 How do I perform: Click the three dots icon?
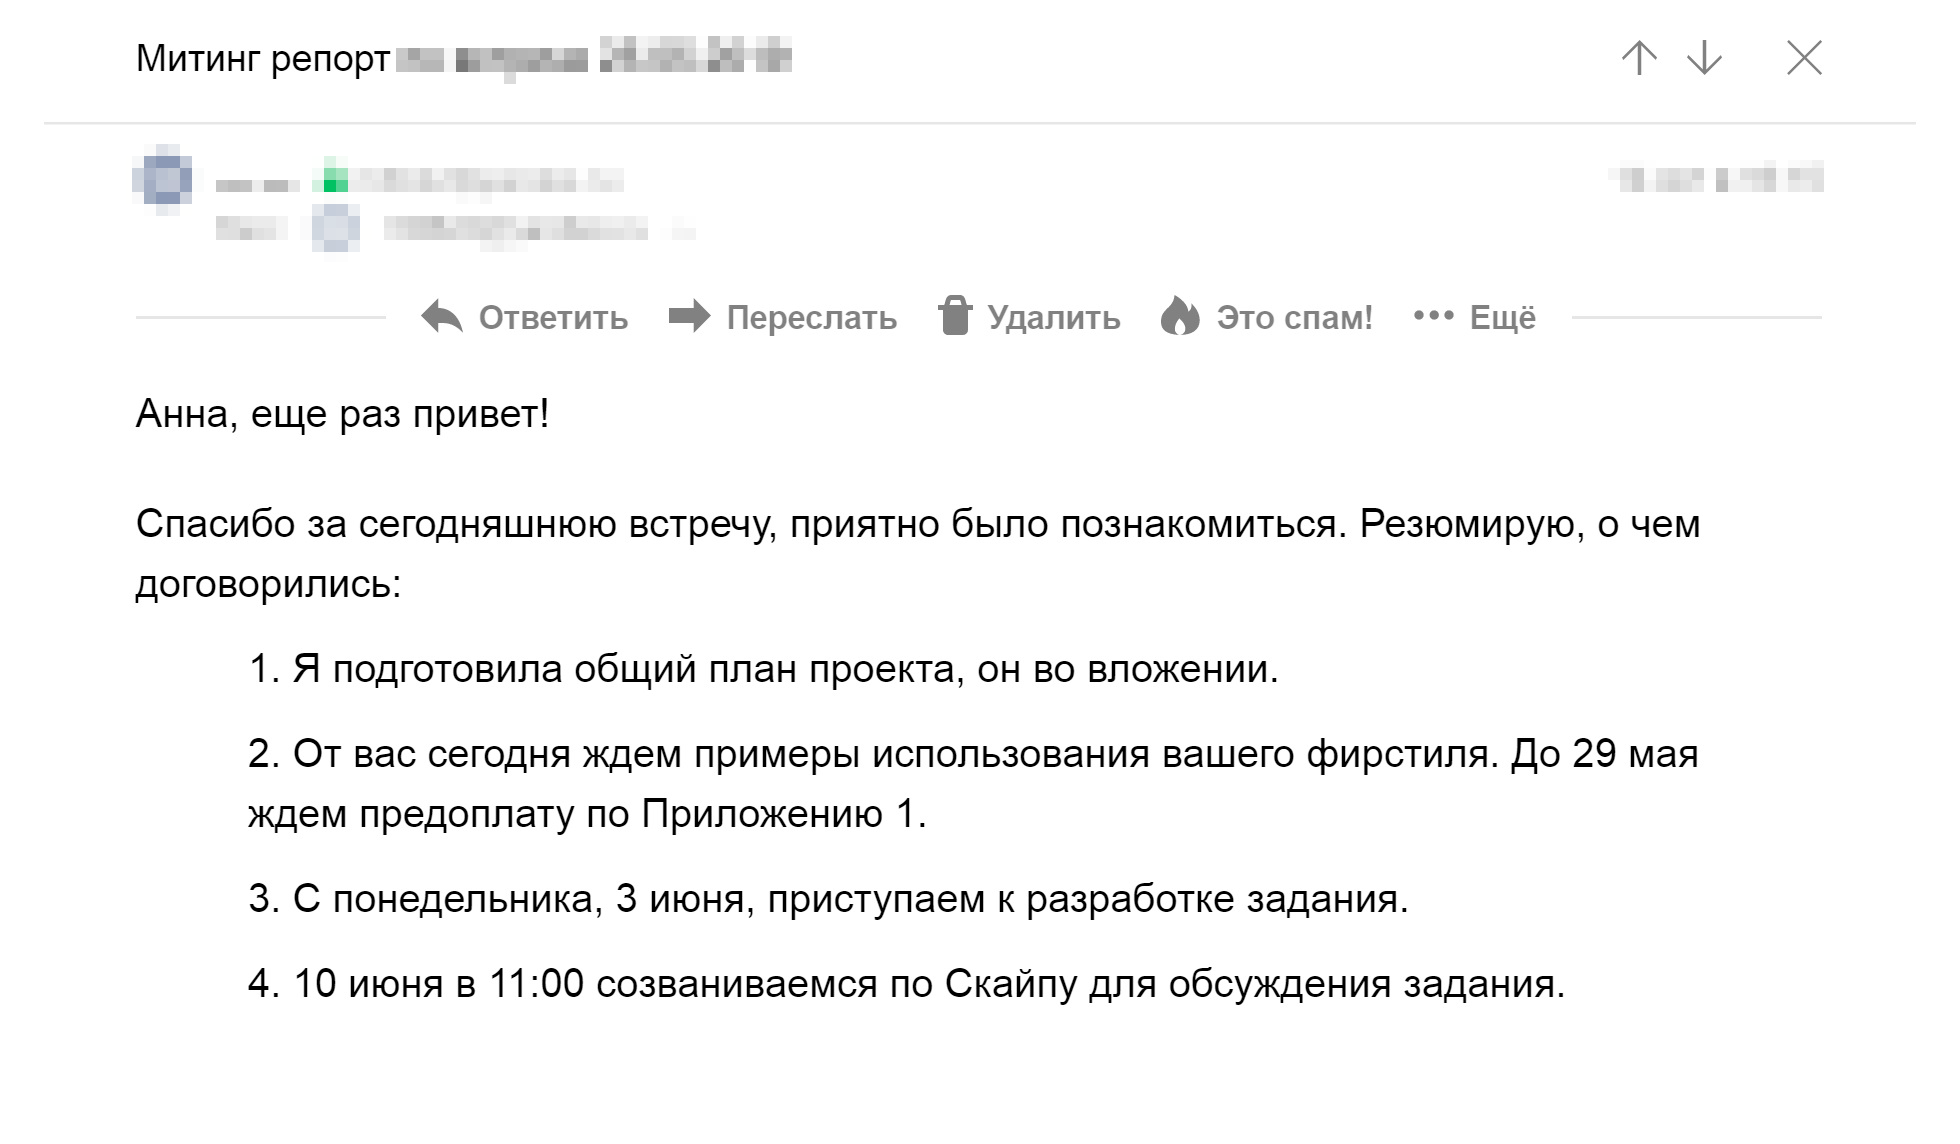point(1433,316)
